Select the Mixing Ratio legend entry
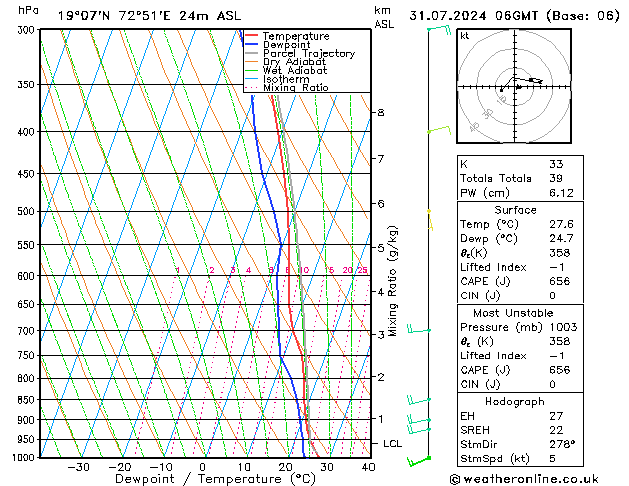629x486 pixels. pos(295,88)
